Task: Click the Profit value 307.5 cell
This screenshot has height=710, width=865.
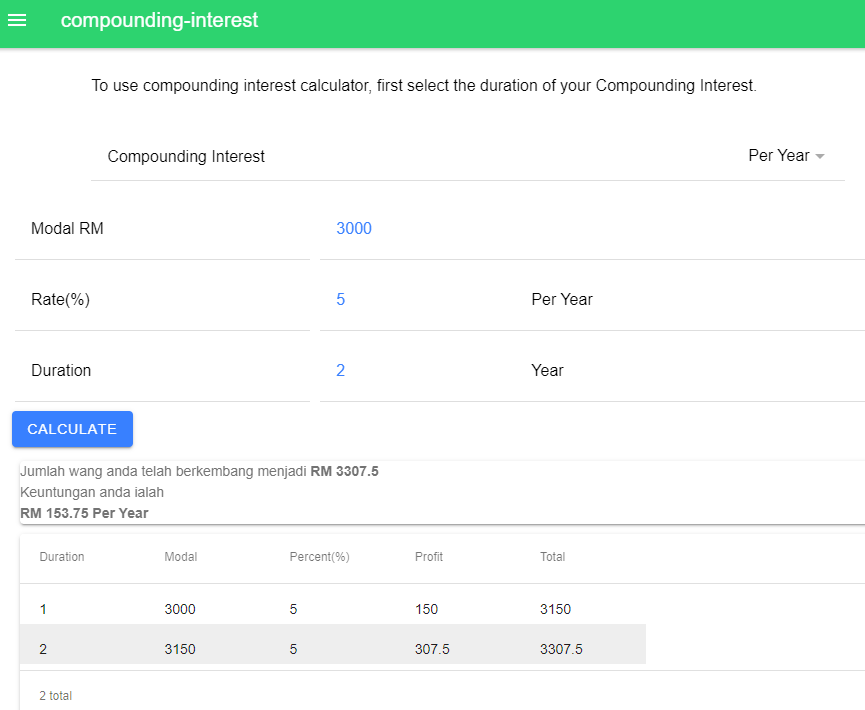Action: (432, 649)
